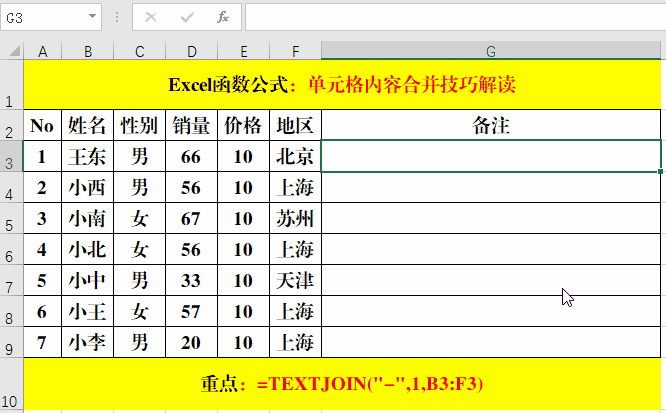This screenshot has height=413, width=666.
Task: Select row 7 header
Action: point(11,280)
